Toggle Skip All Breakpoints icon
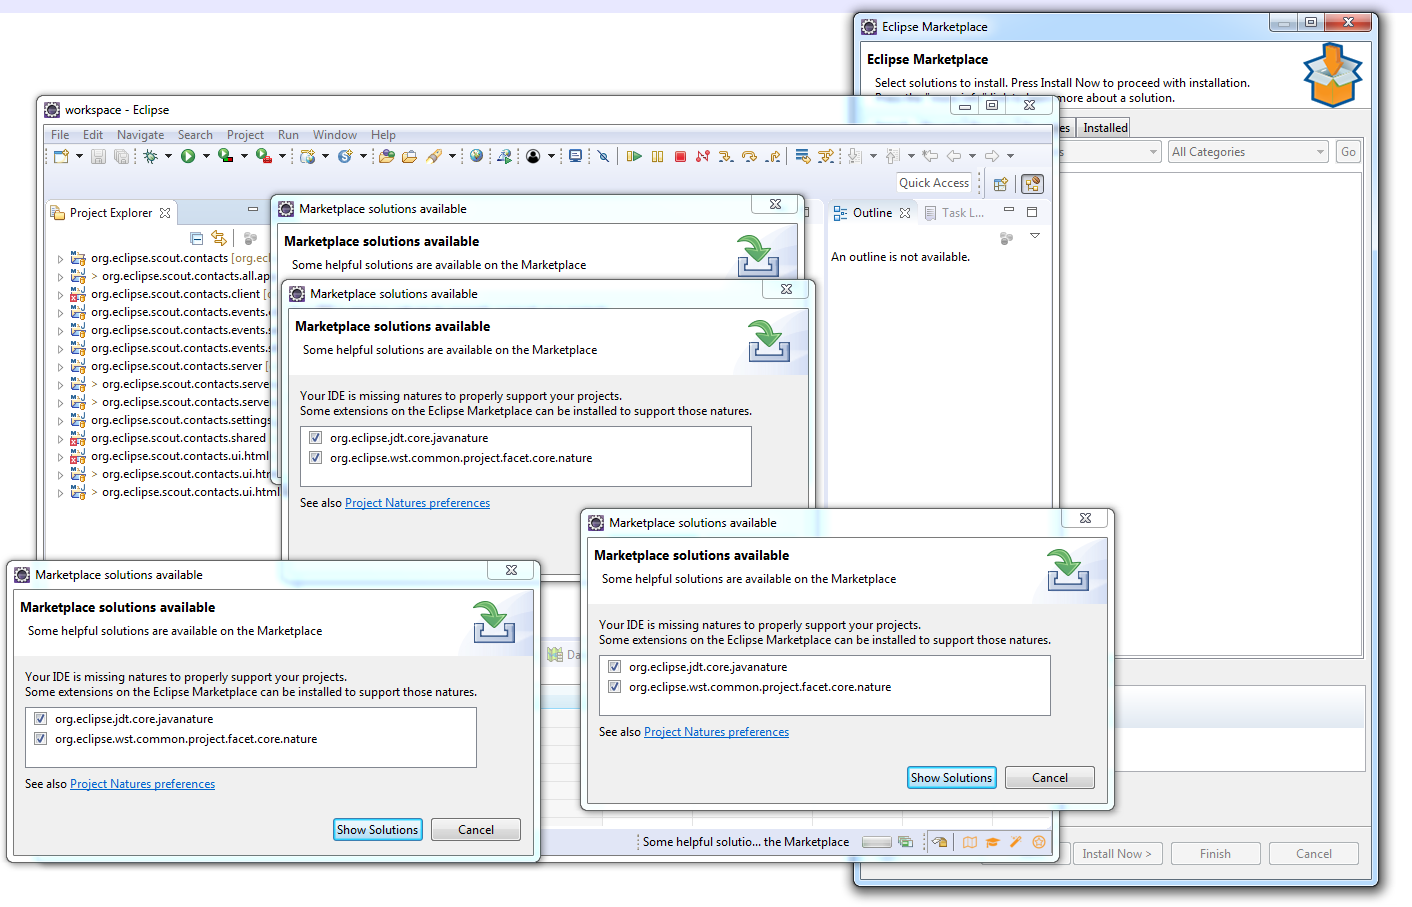The height and width of the screenshot is (907, 1412). coord(603,156)
